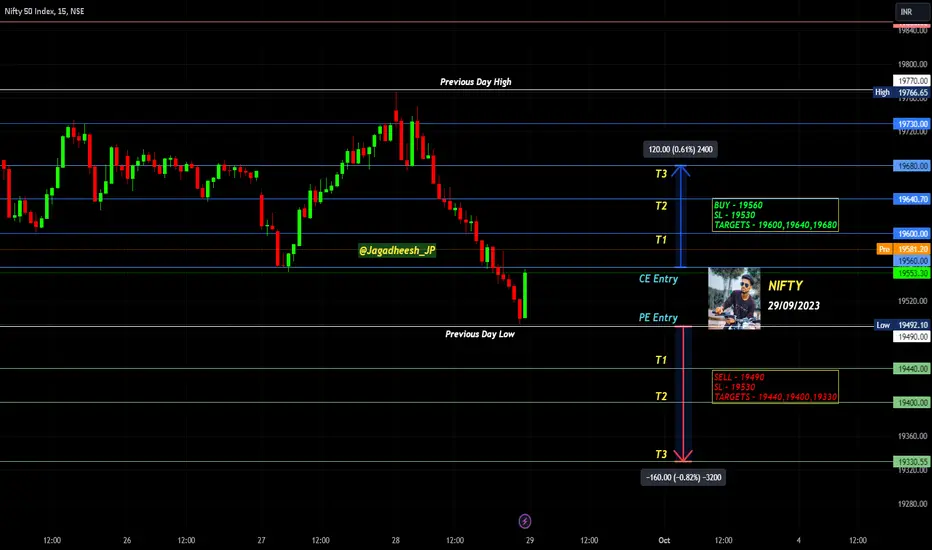Screen dimensions: 932x550
Task: Click the 27 date marker on the time axis
Action: coord(261,540)
